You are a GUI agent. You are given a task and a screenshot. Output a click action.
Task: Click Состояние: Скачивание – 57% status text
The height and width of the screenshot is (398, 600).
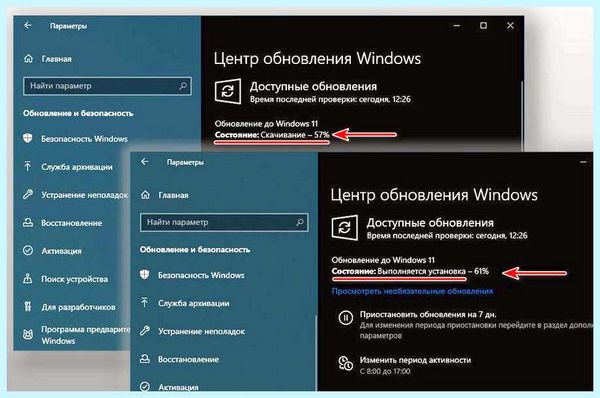[272, 135]
